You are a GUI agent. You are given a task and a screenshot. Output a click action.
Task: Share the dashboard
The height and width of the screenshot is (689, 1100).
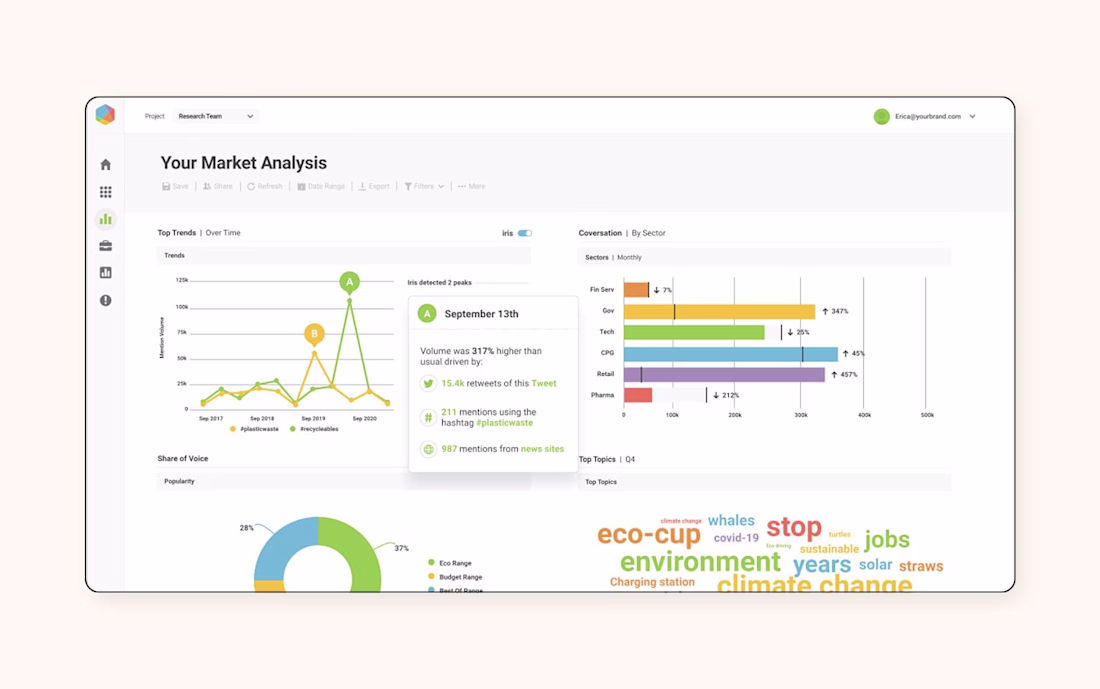tap(217, 187)
